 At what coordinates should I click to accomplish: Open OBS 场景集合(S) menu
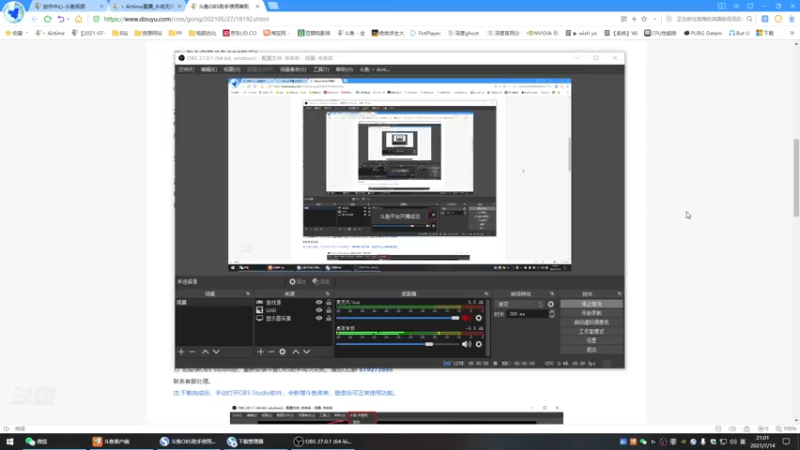click(293, 69)
